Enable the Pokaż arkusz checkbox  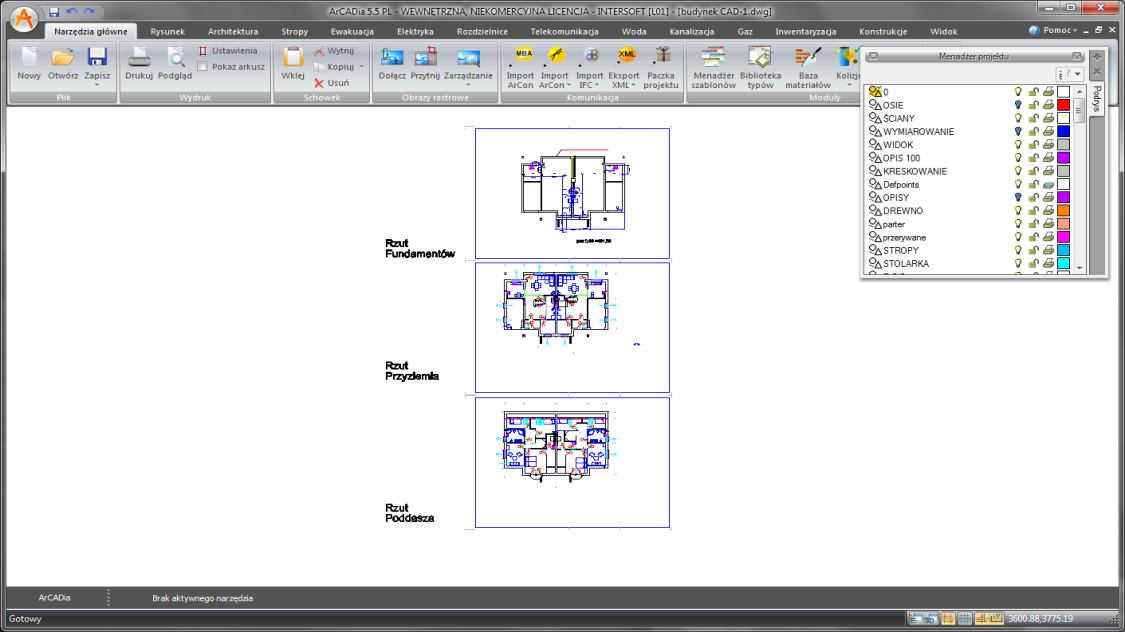pos(202,67)
